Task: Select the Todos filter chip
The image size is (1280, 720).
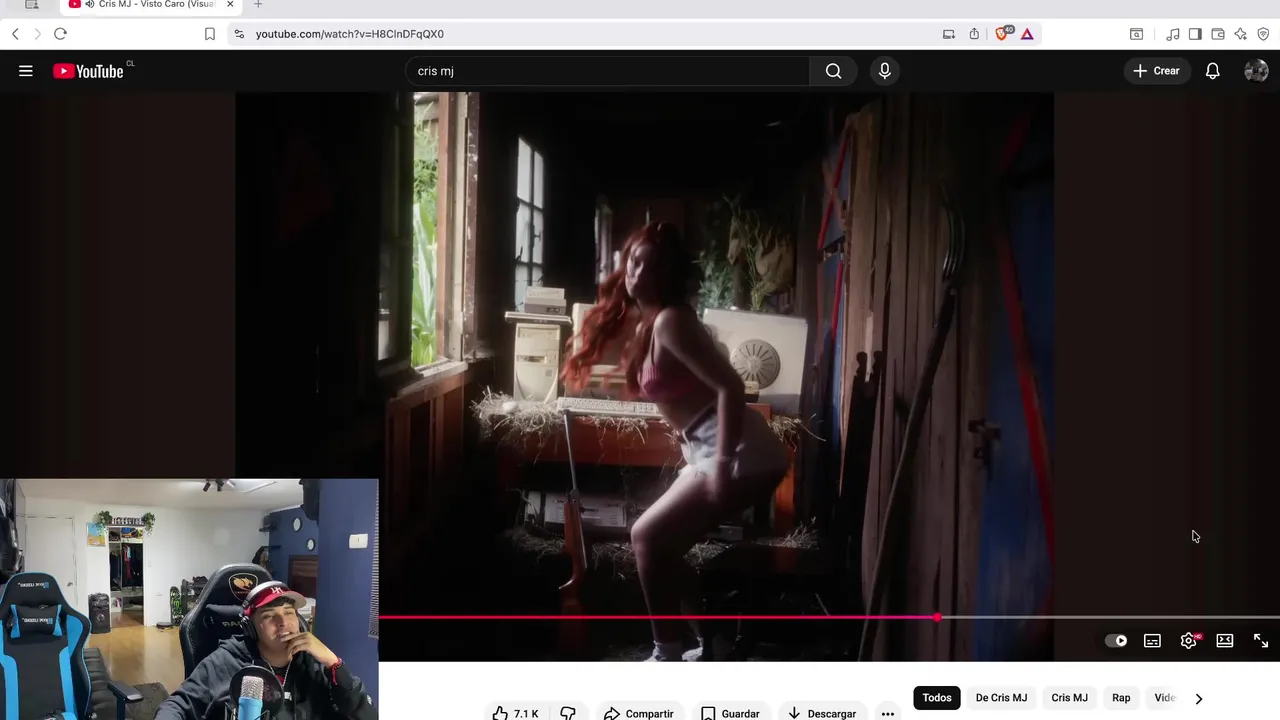Action: 937,698
